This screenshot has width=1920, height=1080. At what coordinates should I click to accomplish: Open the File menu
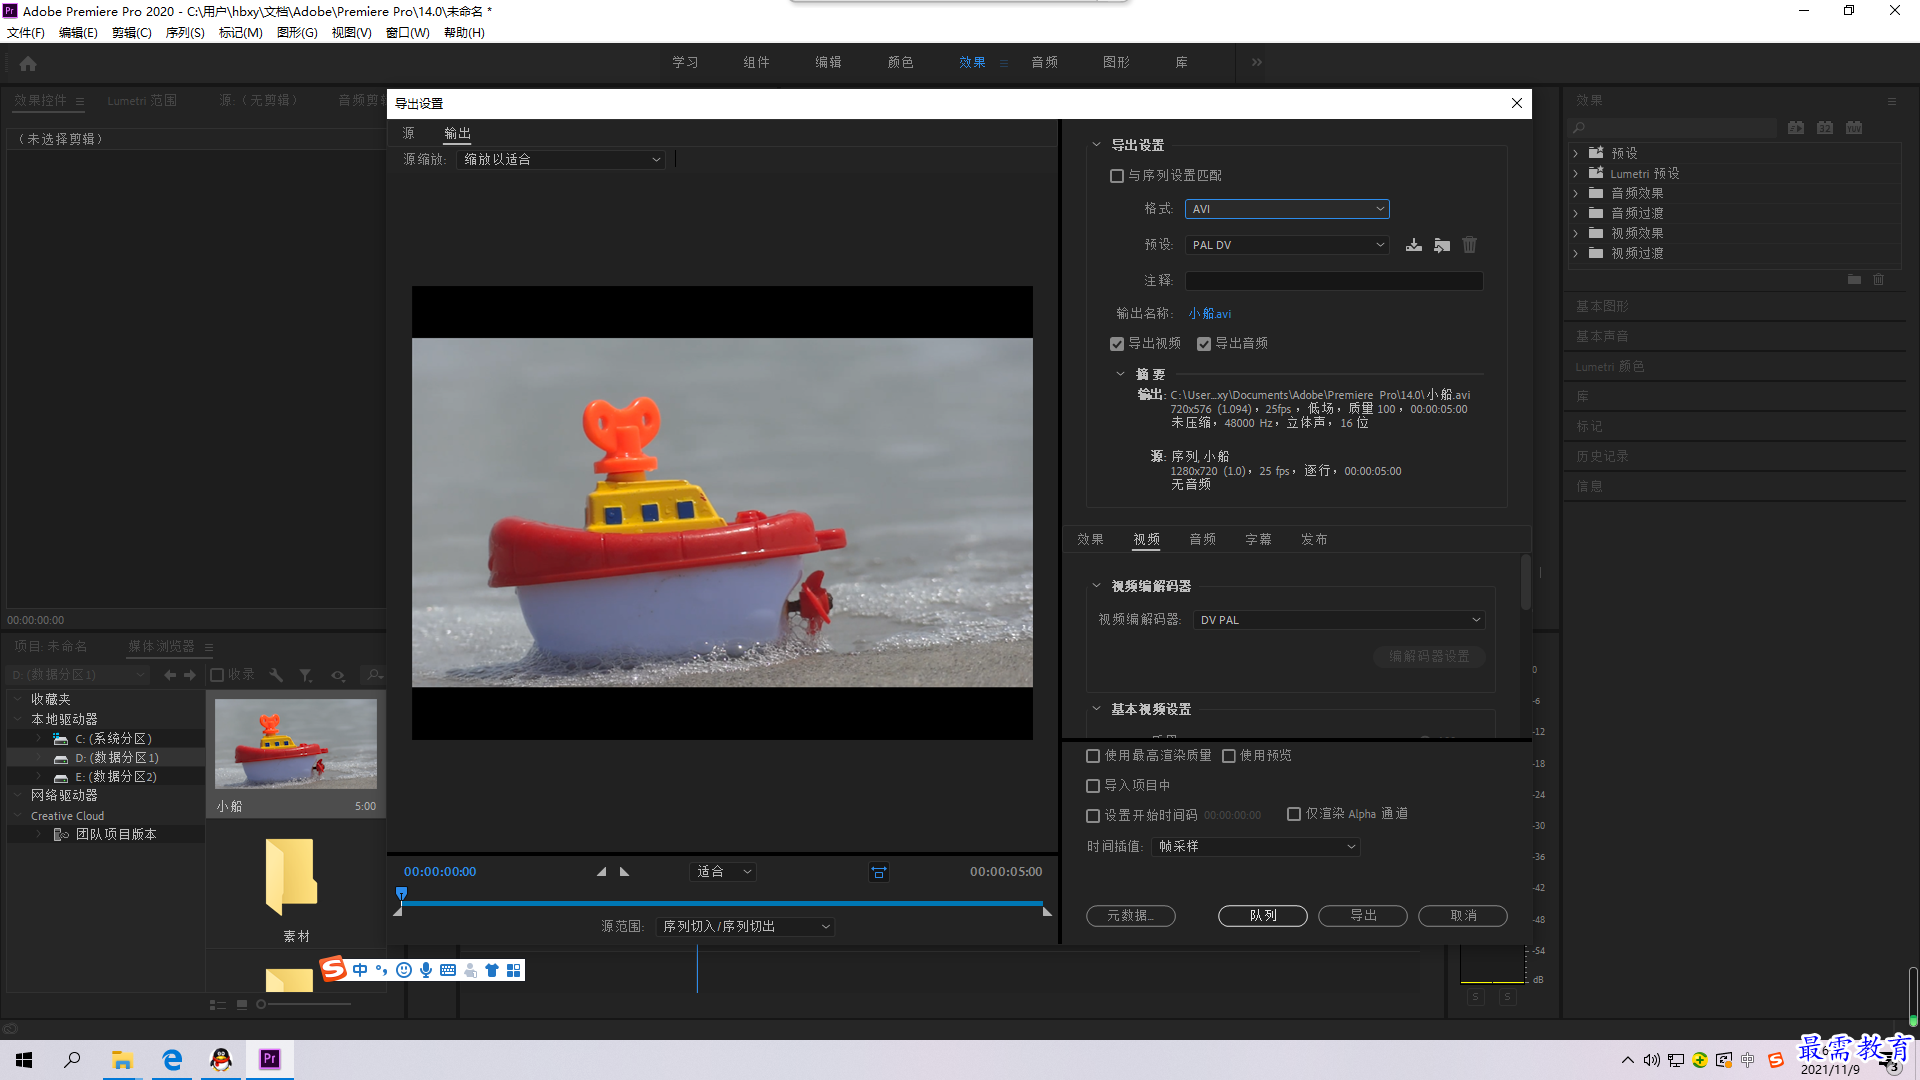(26, 33)
